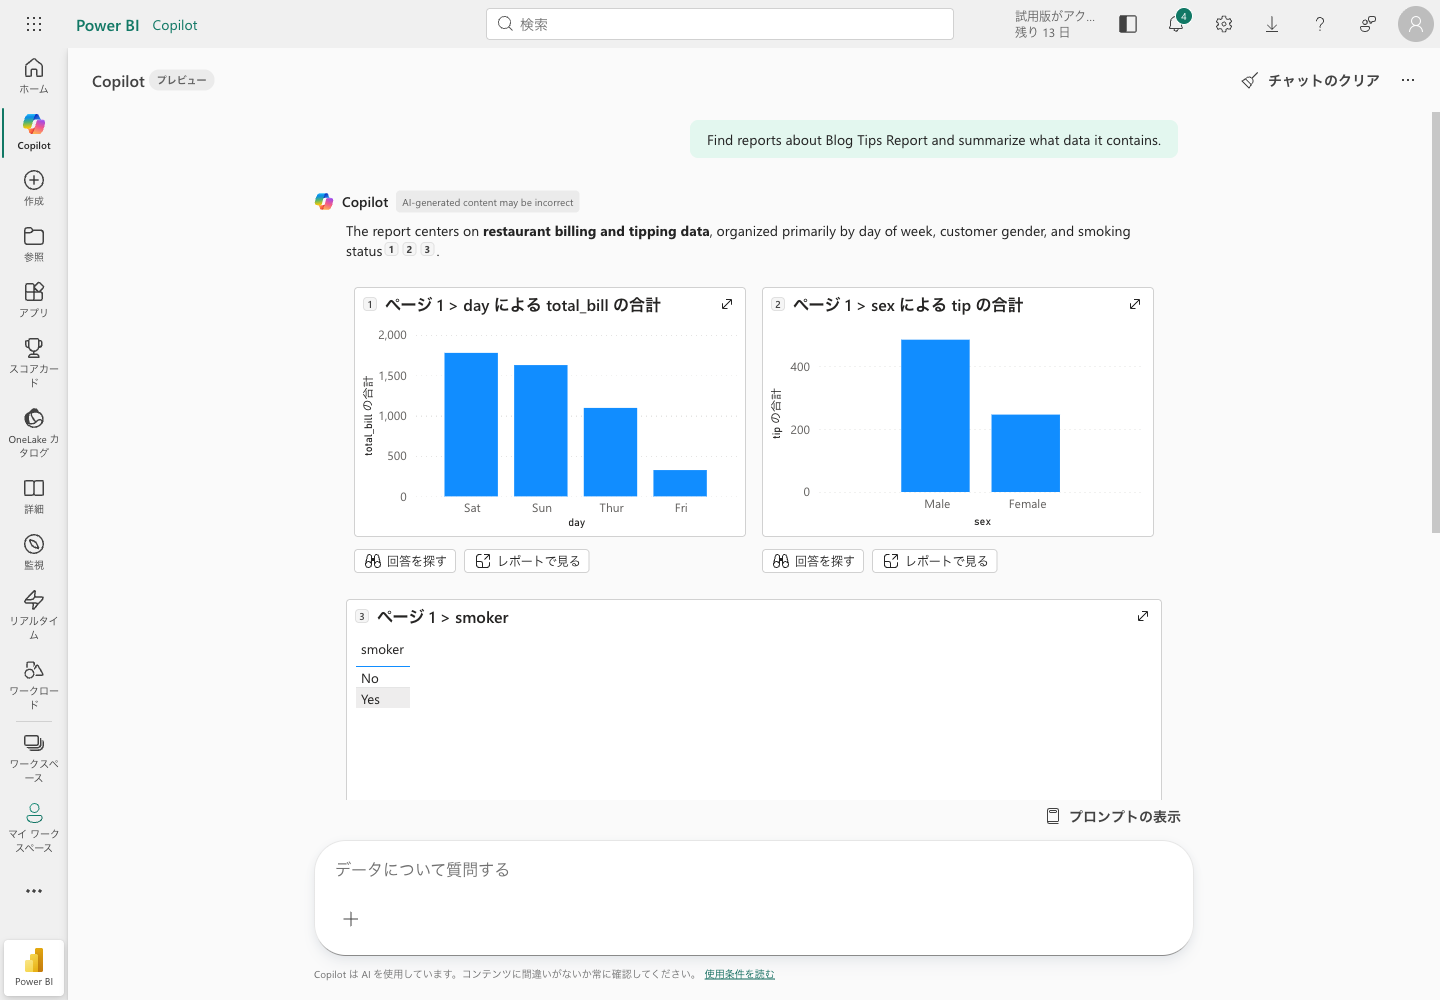Show prompts (プロンプトの表示)
Screen dimensions: 1440x1000
pos(1113,816)
